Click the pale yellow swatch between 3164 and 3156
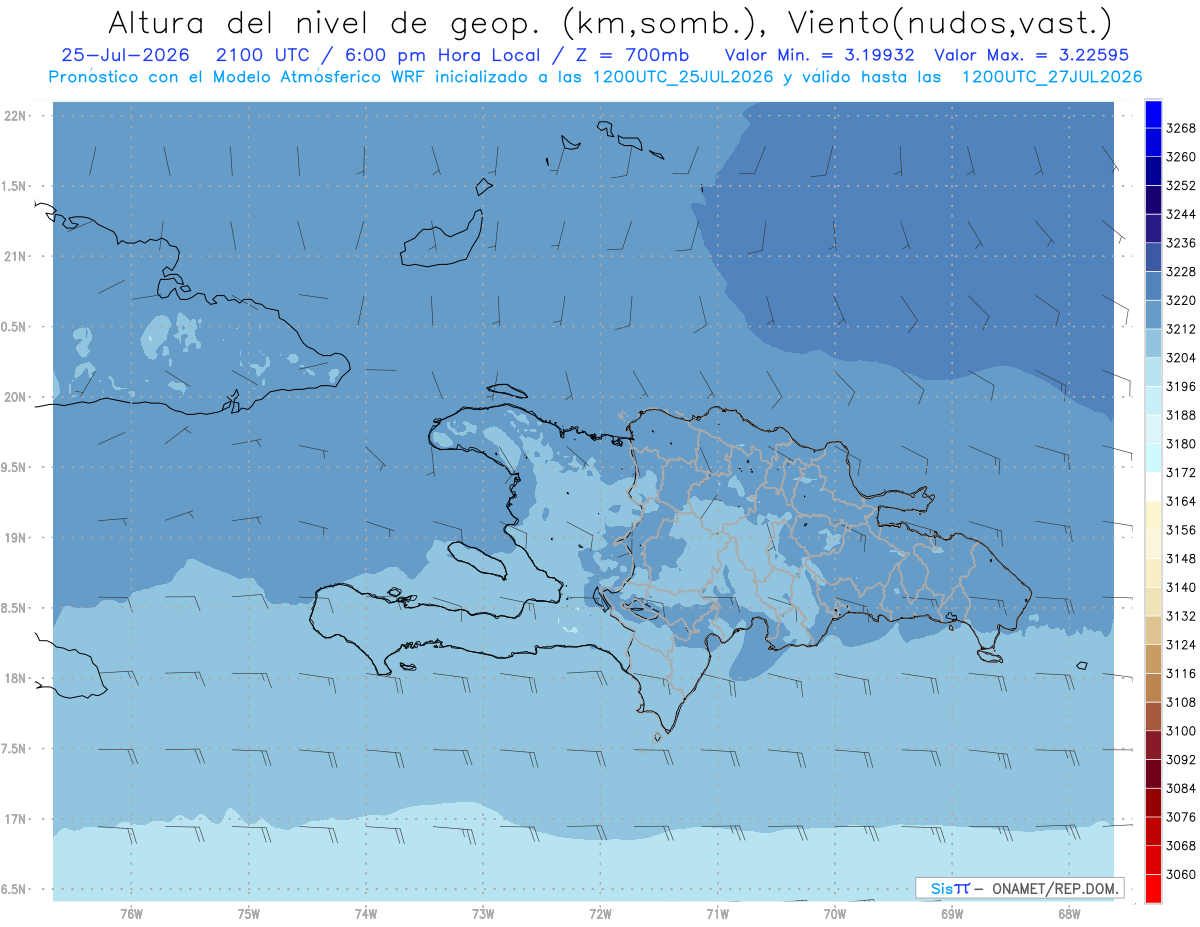 [1153, 516]
